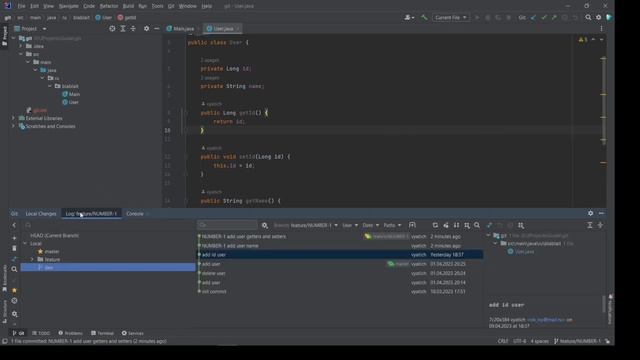
Task: Open editor tabs more options menu
Action: click(601, 29)
